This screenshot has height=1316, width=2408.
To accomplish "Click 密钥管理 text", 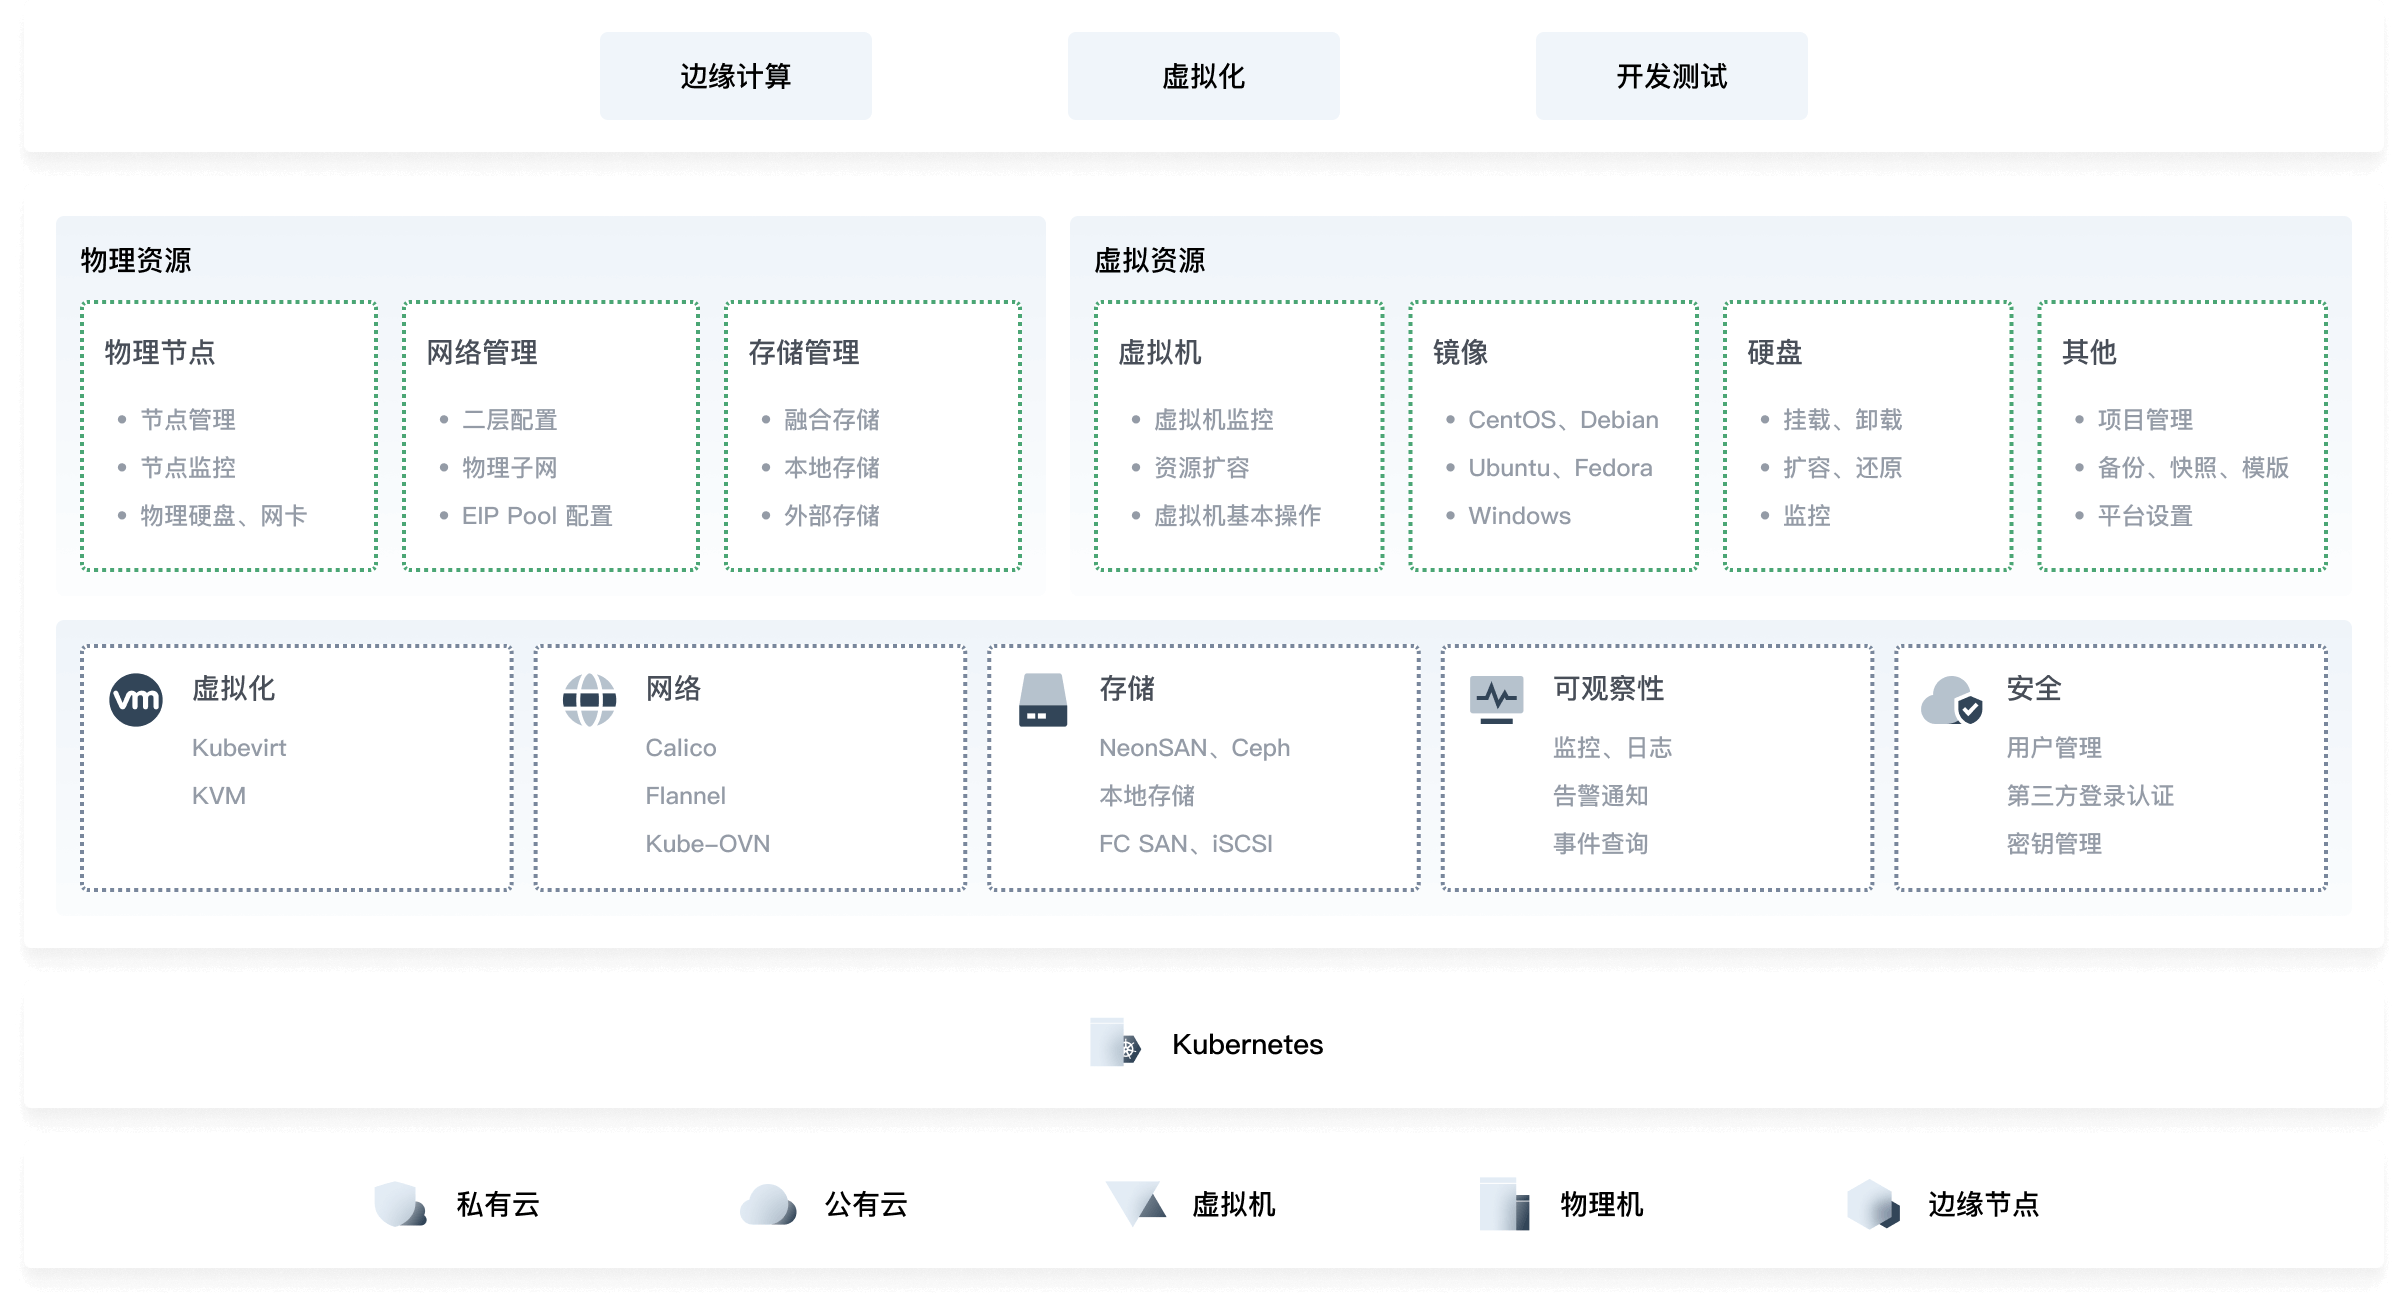I will pyautogui.click(x=2054, y=844).
